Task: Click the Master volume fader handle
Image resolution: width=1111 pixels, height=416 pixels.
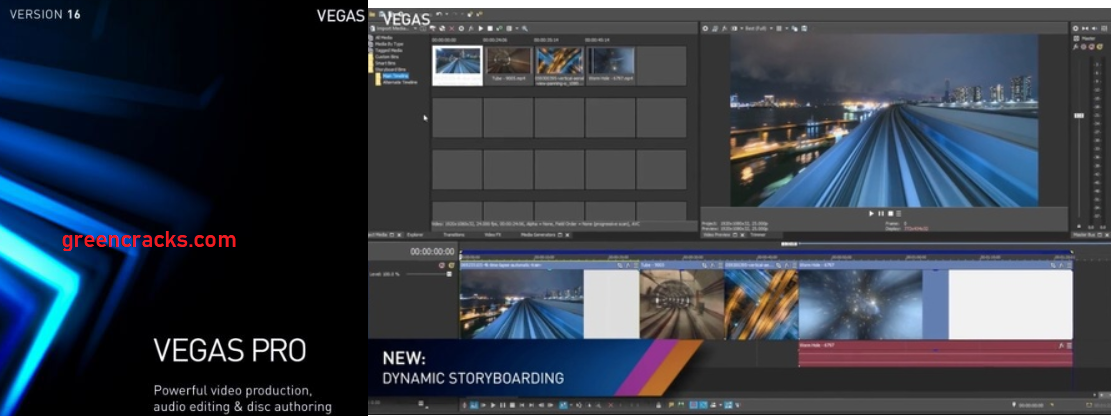Action: tap(1079, 116)
